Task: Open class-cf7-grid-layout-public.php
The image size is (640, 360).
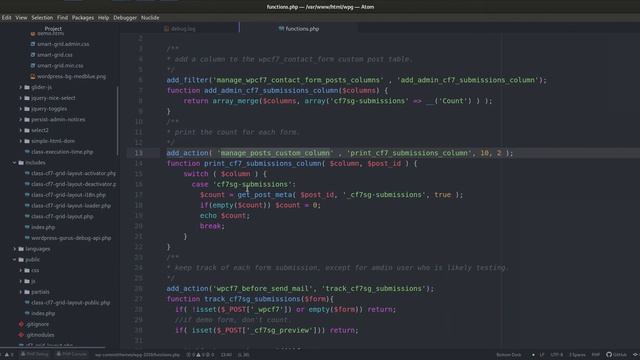Action: [x=70, y=302]
